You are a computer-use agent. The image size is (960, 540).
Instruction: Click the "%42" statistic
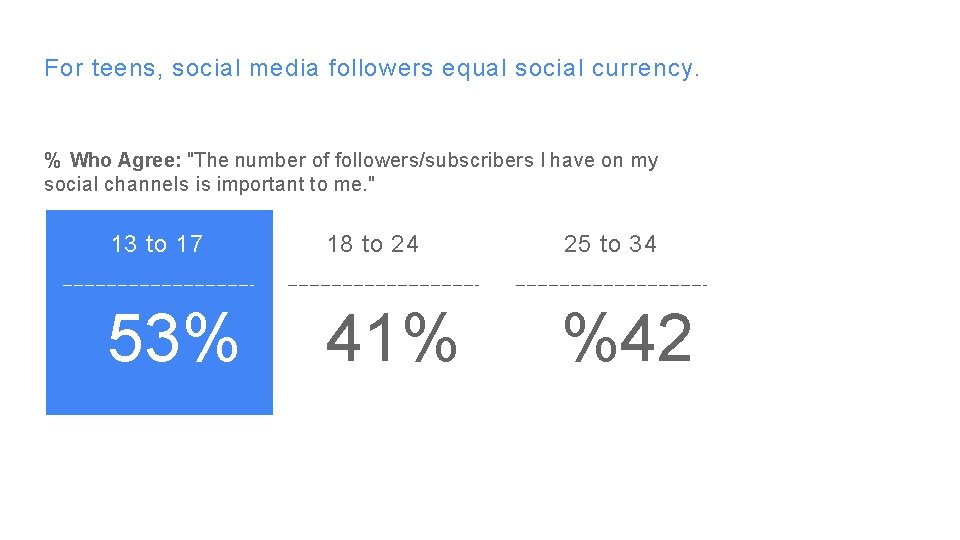click(x=628, y=339)
